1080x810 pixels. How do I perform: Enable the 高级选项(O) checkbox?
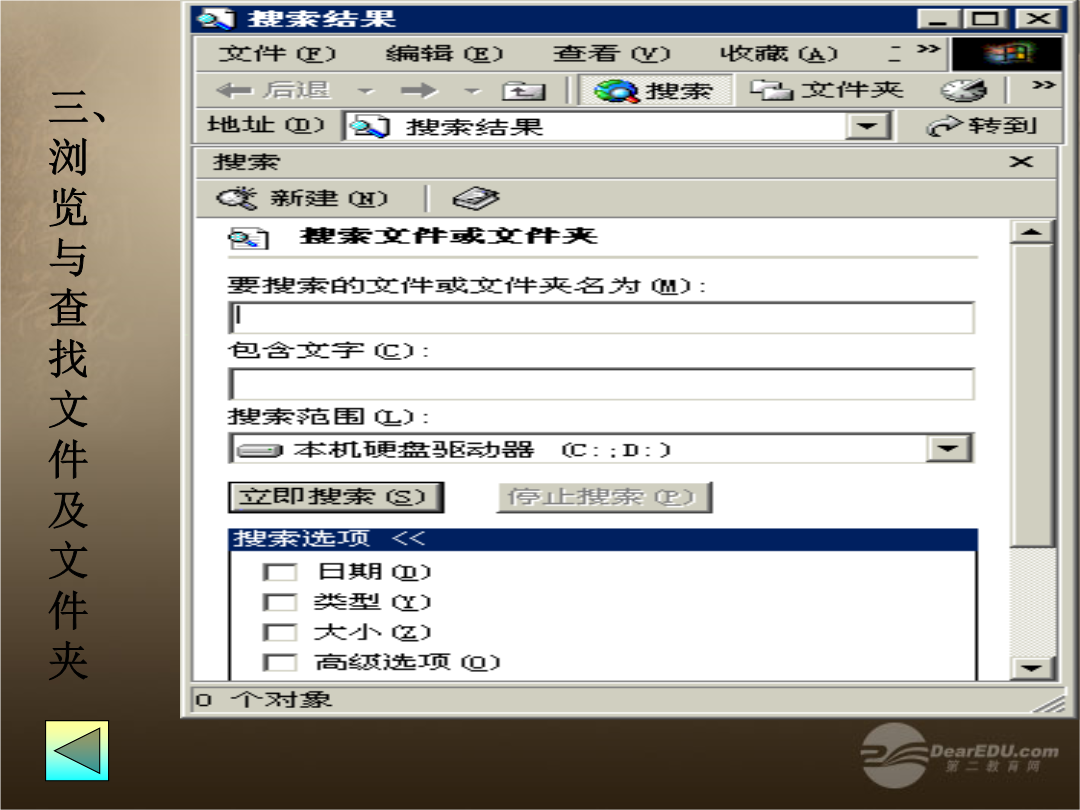point(279,662)
